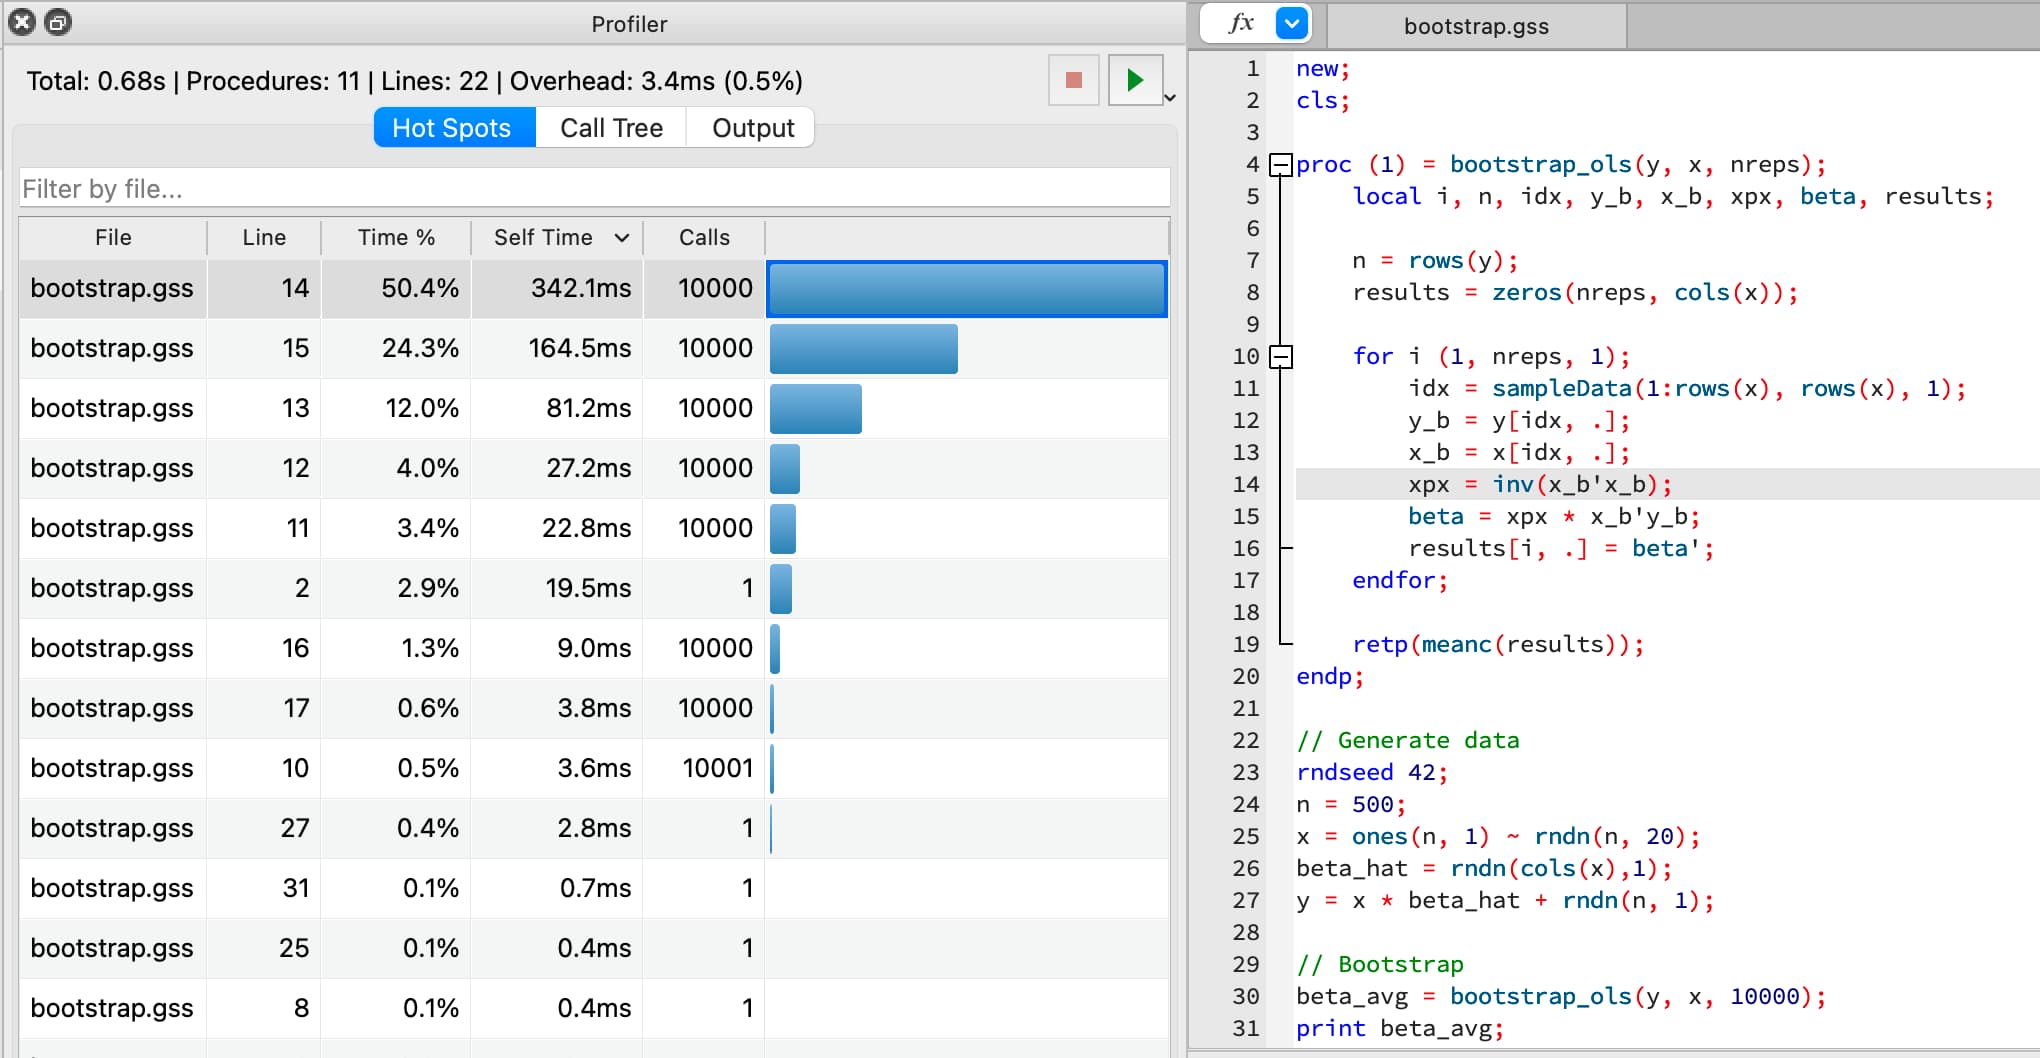Viewport: 2040px width, 1058px height.
Task: Select the line 11 row with 22.8ms
Action: pos(594,529)
